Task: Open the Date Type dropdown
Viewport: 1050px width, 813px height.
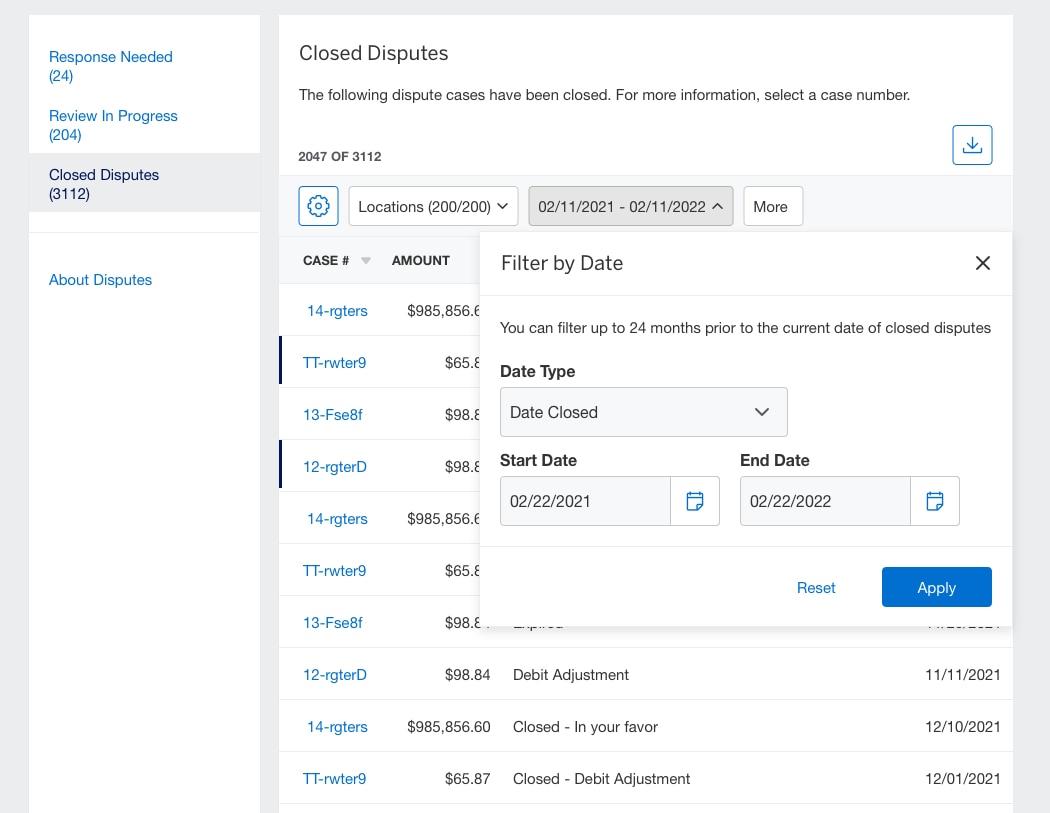Action: click(643, 412)
